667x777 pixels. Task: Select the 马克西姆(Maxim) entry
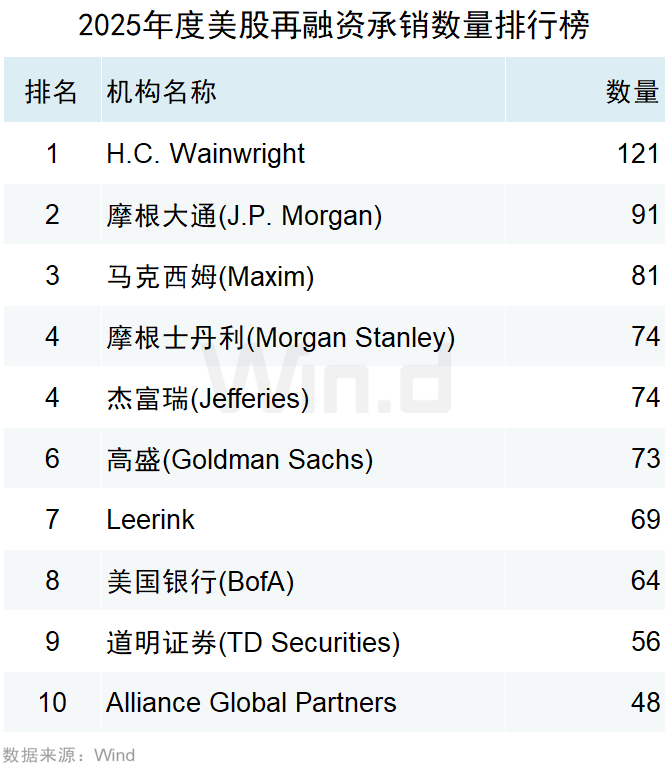point(210,276)
